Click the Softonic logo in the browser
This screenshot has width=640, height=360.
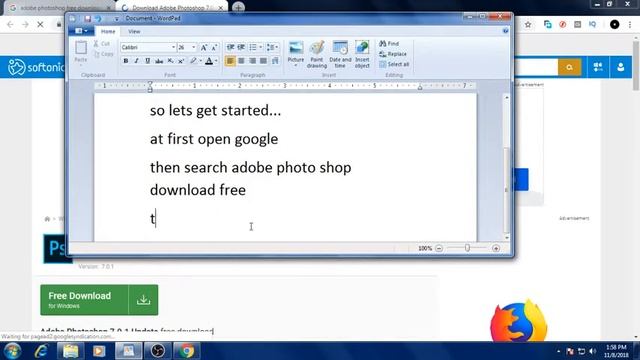tap(35, 67)
